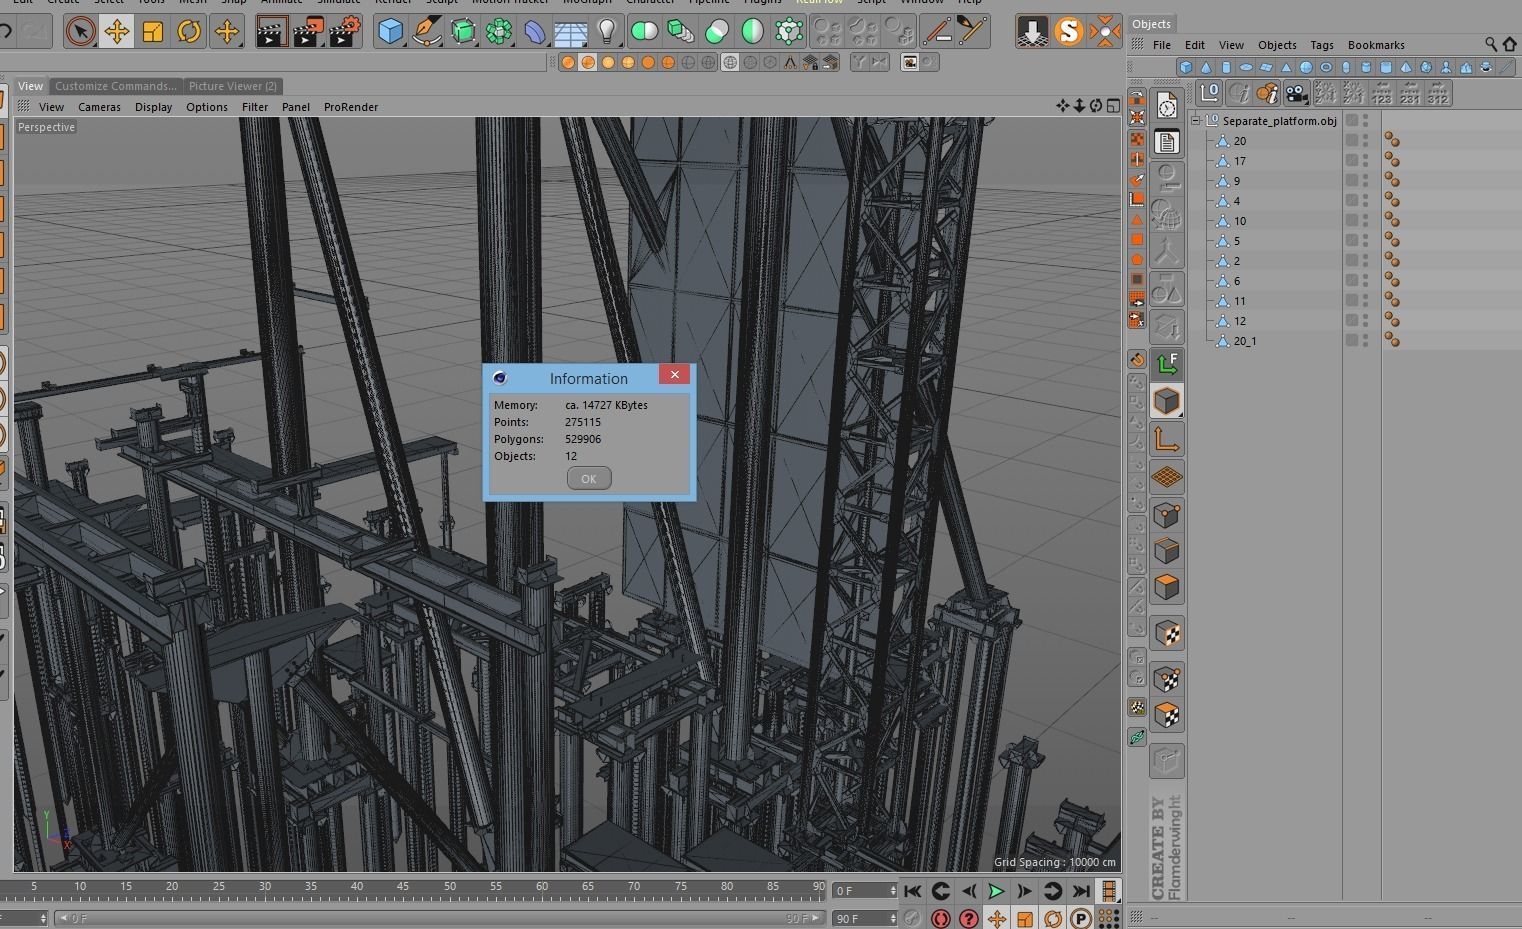This screenshot has width=1522, height=929.
Task: Select the Spline Pen tool
Action: point(427,31)
